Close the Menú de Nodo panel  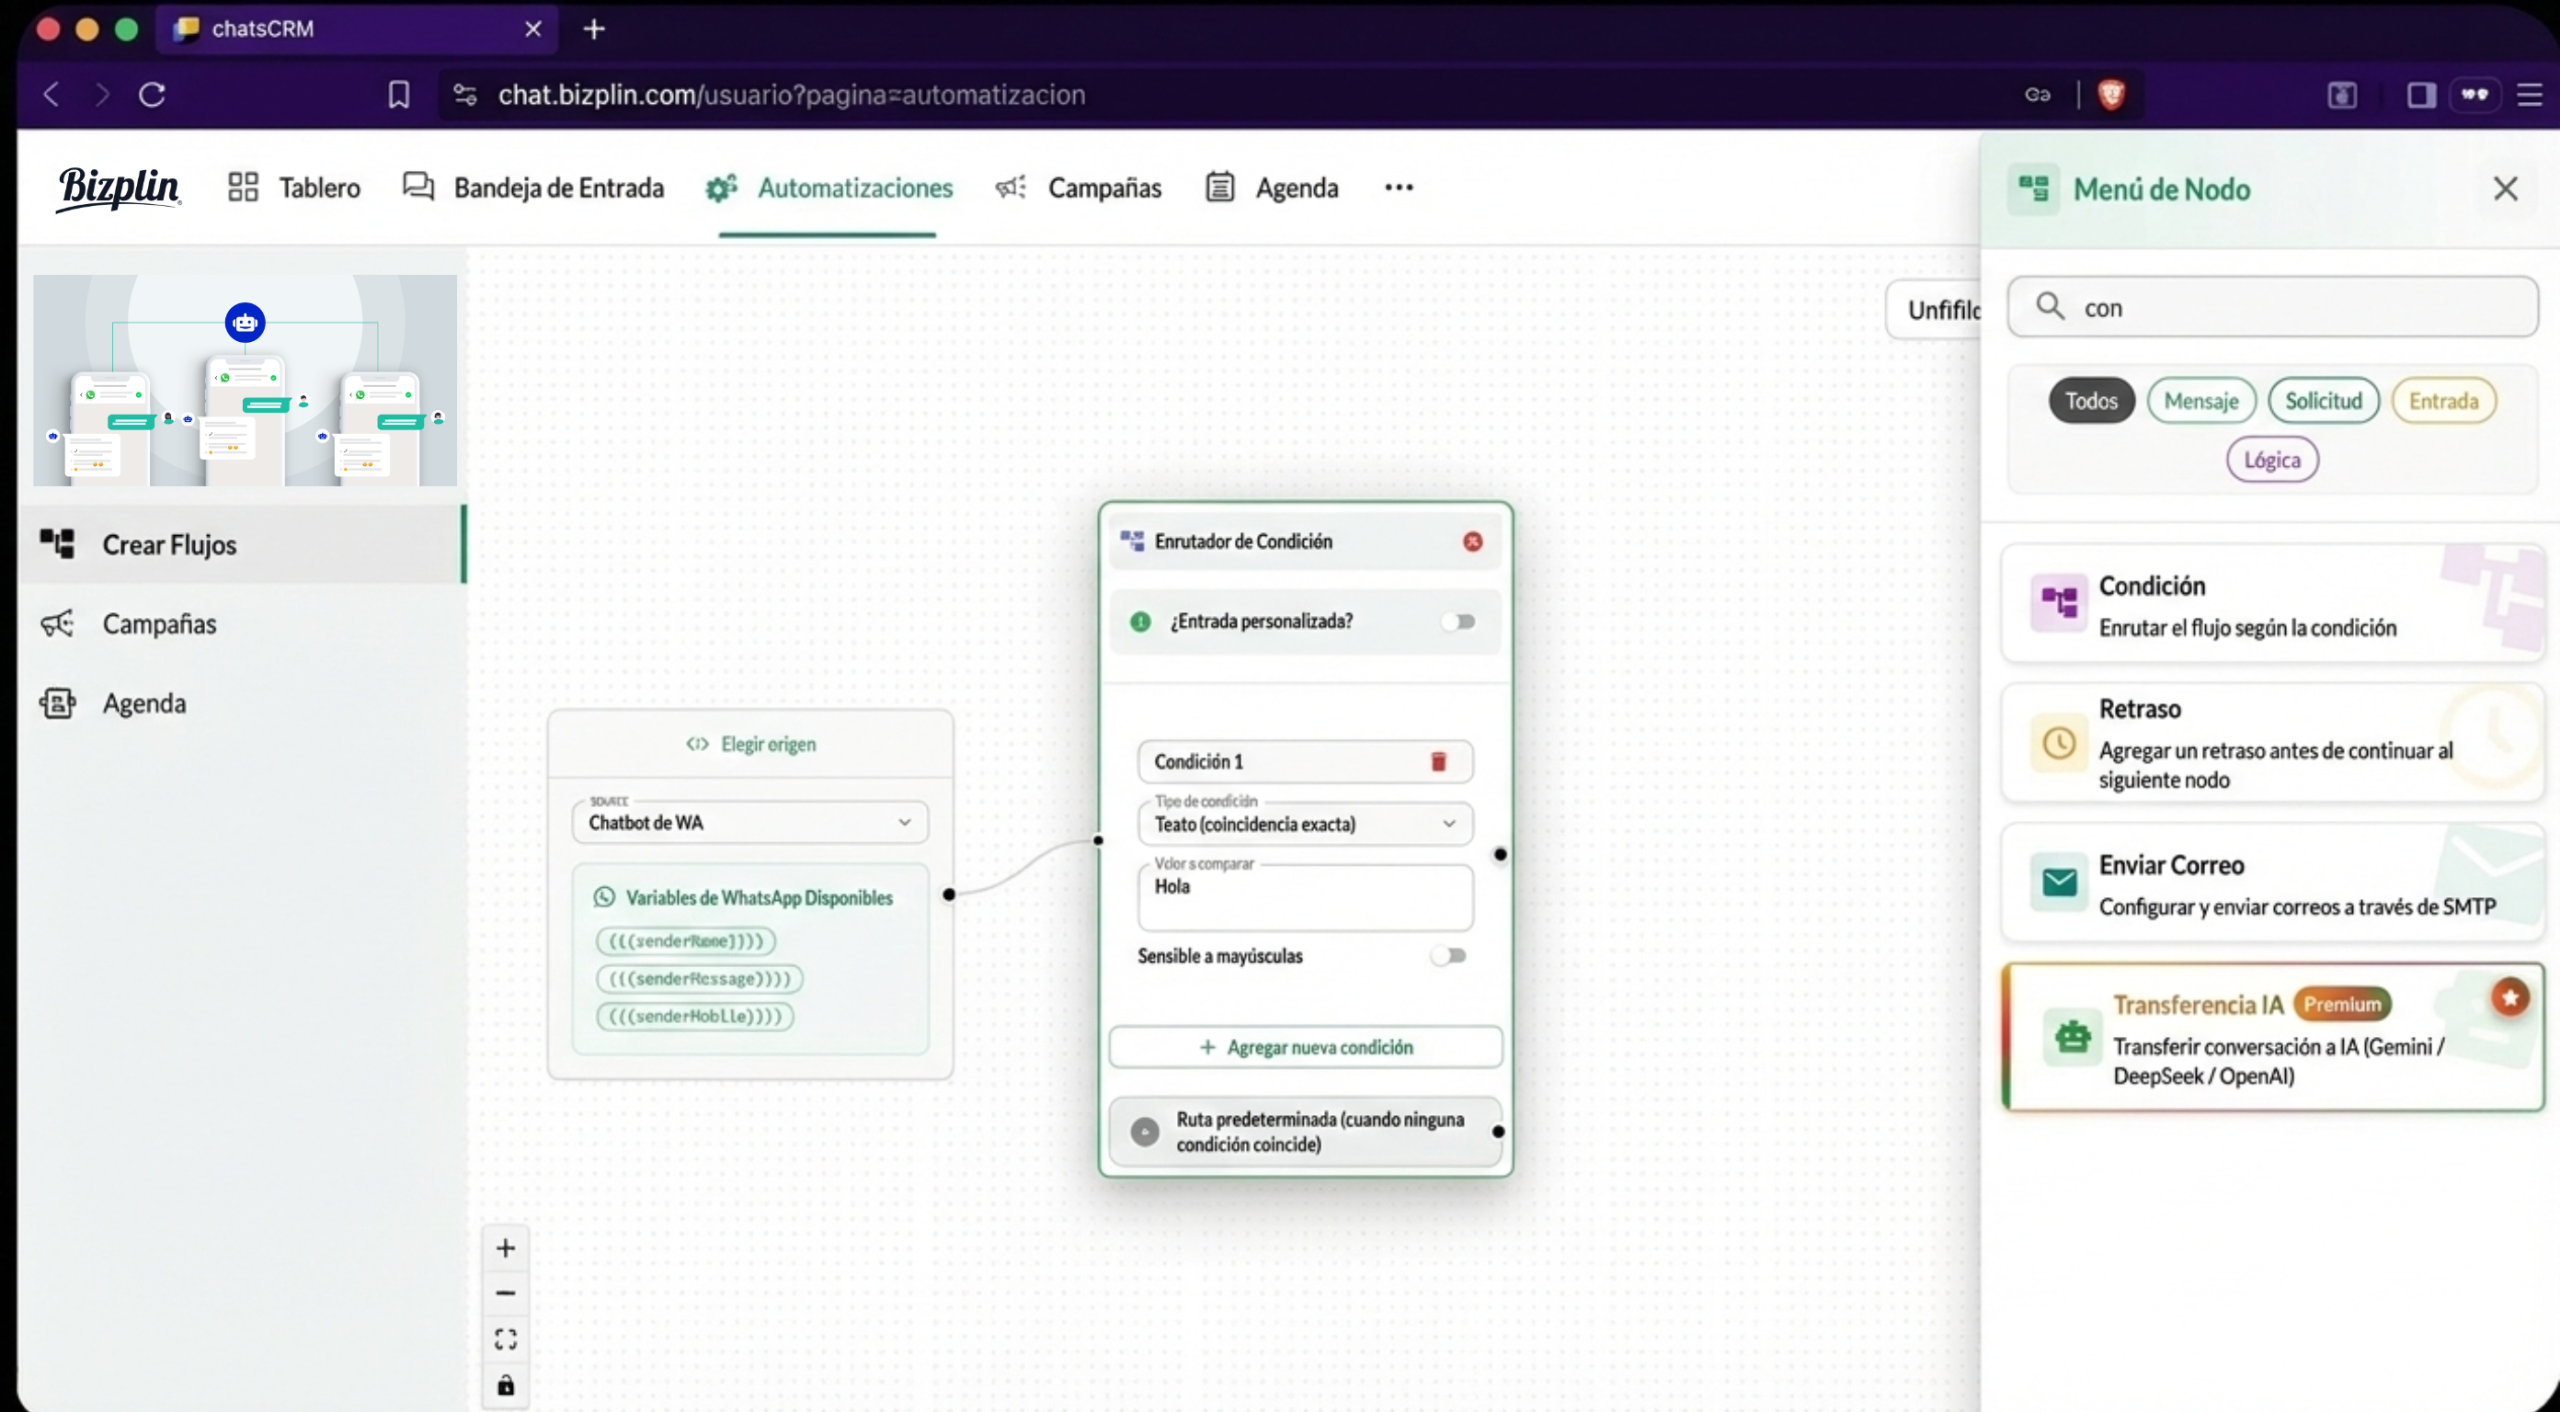pos(2504,189)
